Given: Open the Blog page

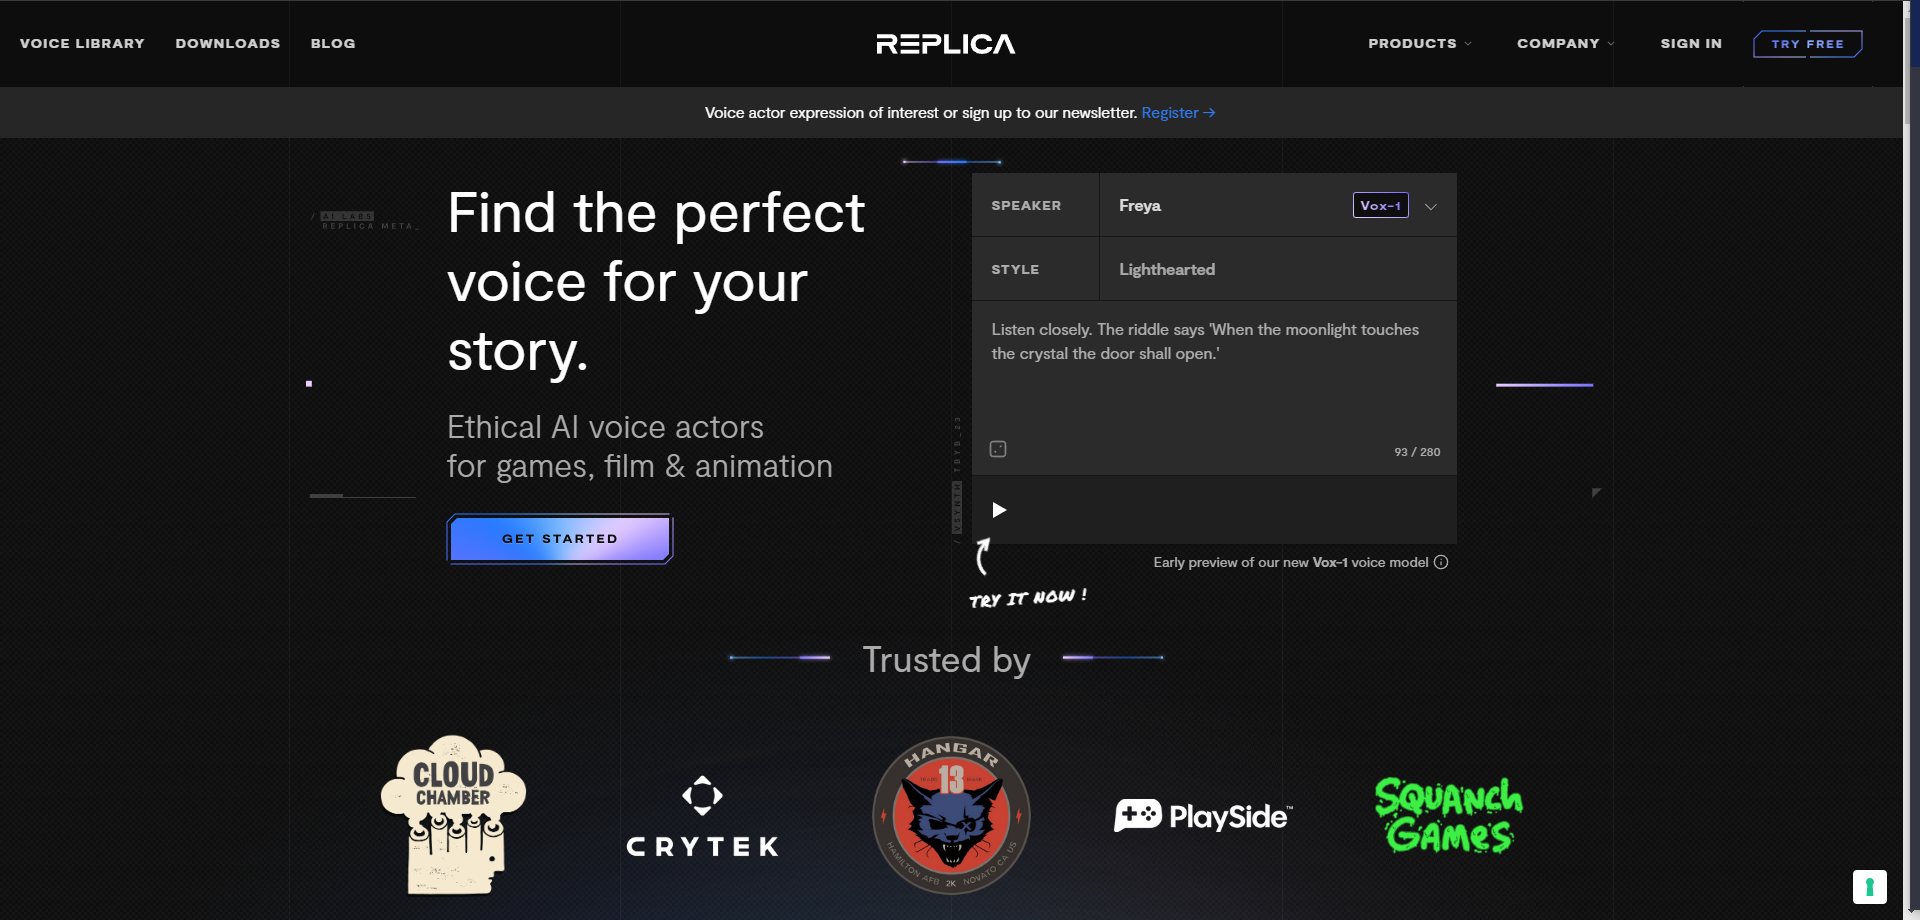Looking at the screenshot, I should (333, 44).
